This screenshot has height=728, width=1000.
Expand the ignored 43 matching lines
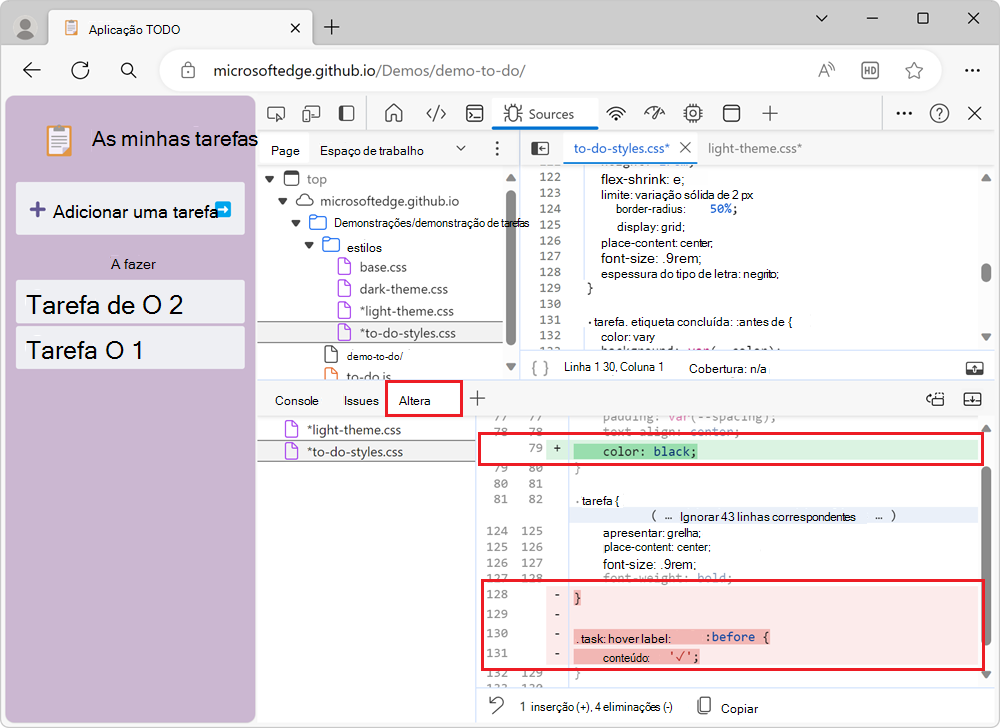(x=767, y=517)
